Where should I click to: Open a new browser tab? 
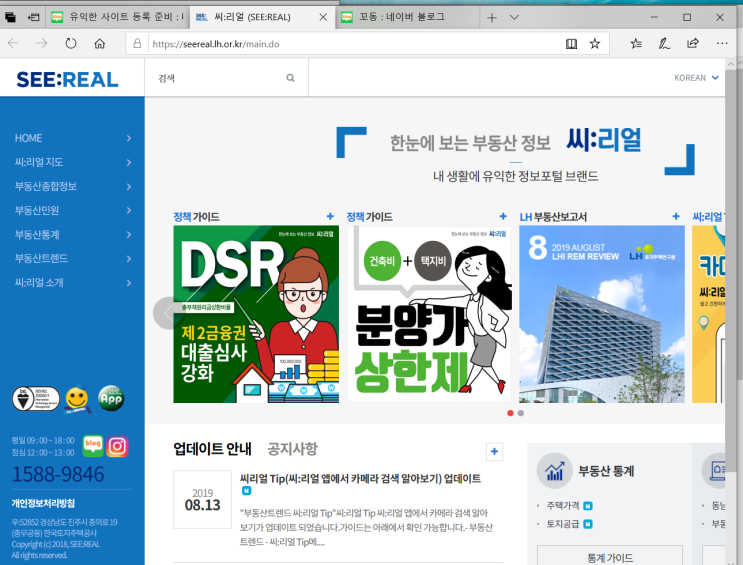click(492, 18)
